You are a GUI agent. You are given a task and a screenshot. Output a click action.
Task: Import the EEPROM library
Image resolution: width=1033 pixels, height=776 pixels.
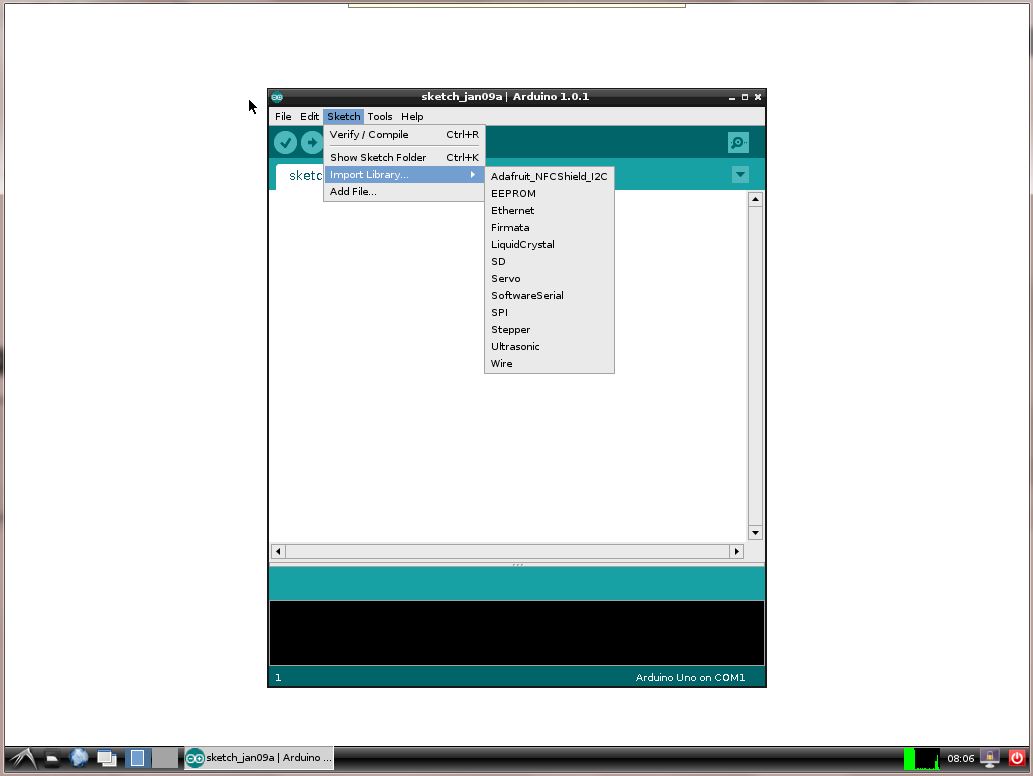549,194
